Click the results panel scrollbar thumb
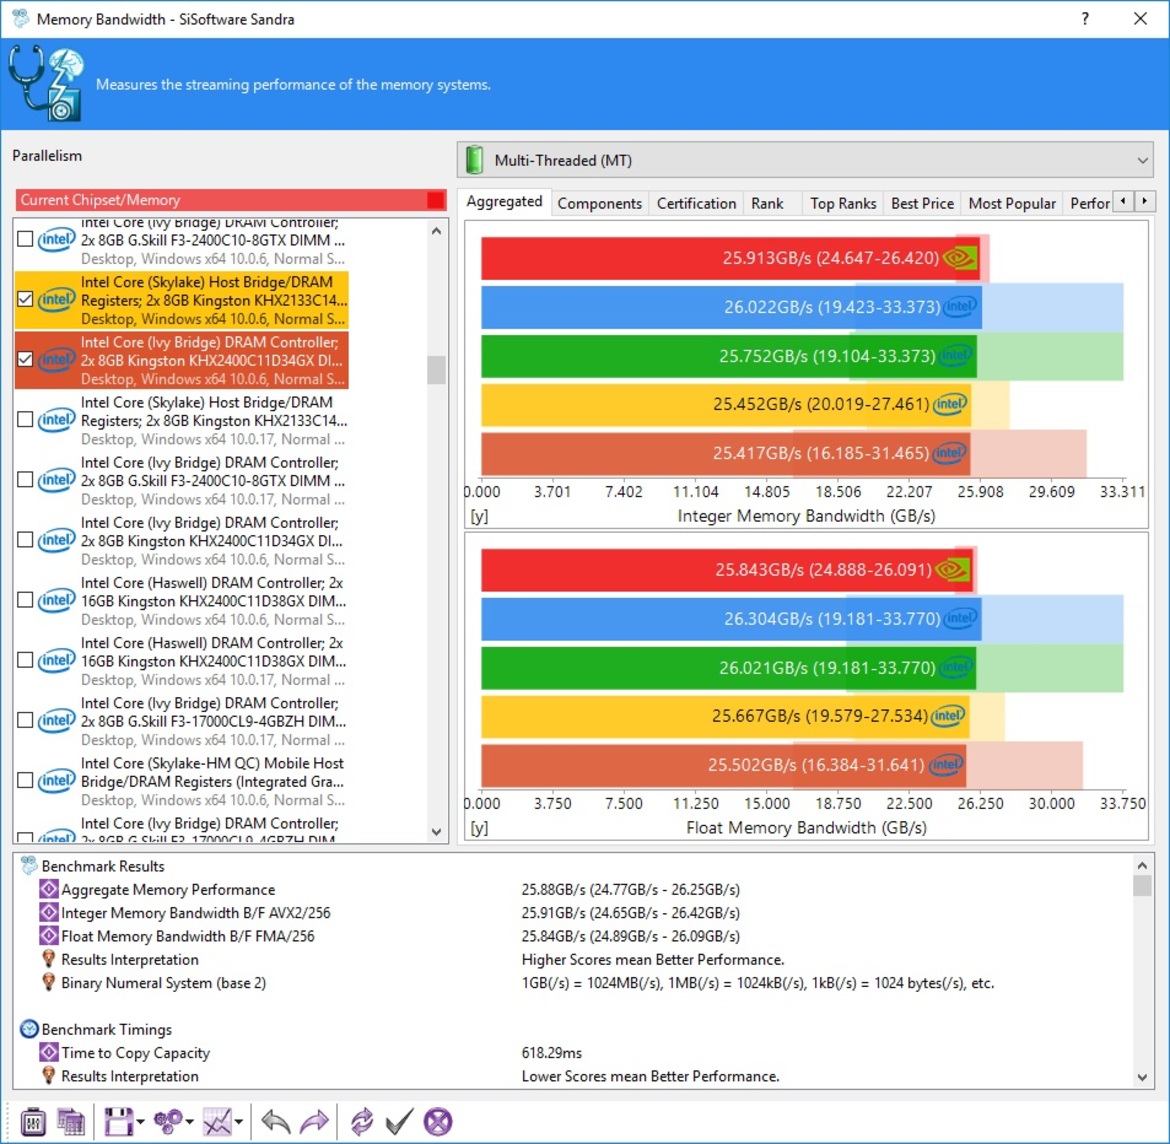The image size is (1170, 1144). pos(1142,885)
